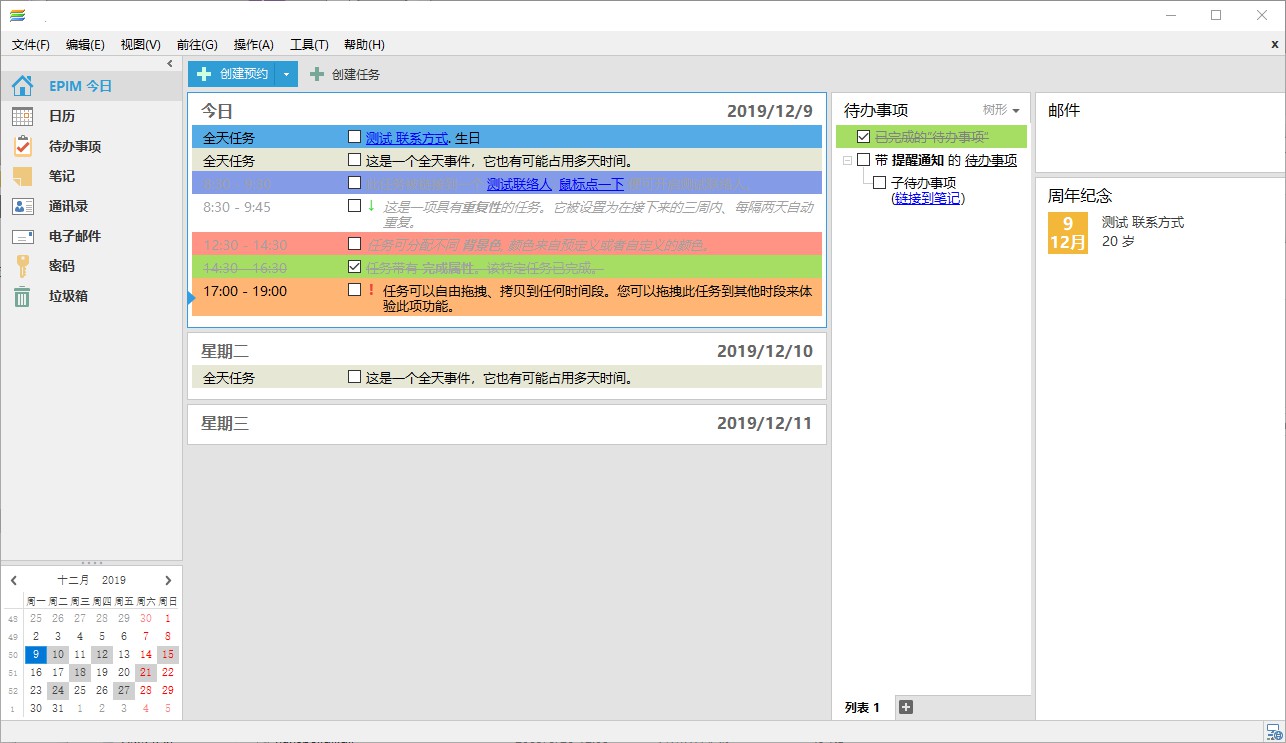The width and height of the screenshot is (1286, 743).
Task: Open the 文件(F) menu
Action: 31,45
